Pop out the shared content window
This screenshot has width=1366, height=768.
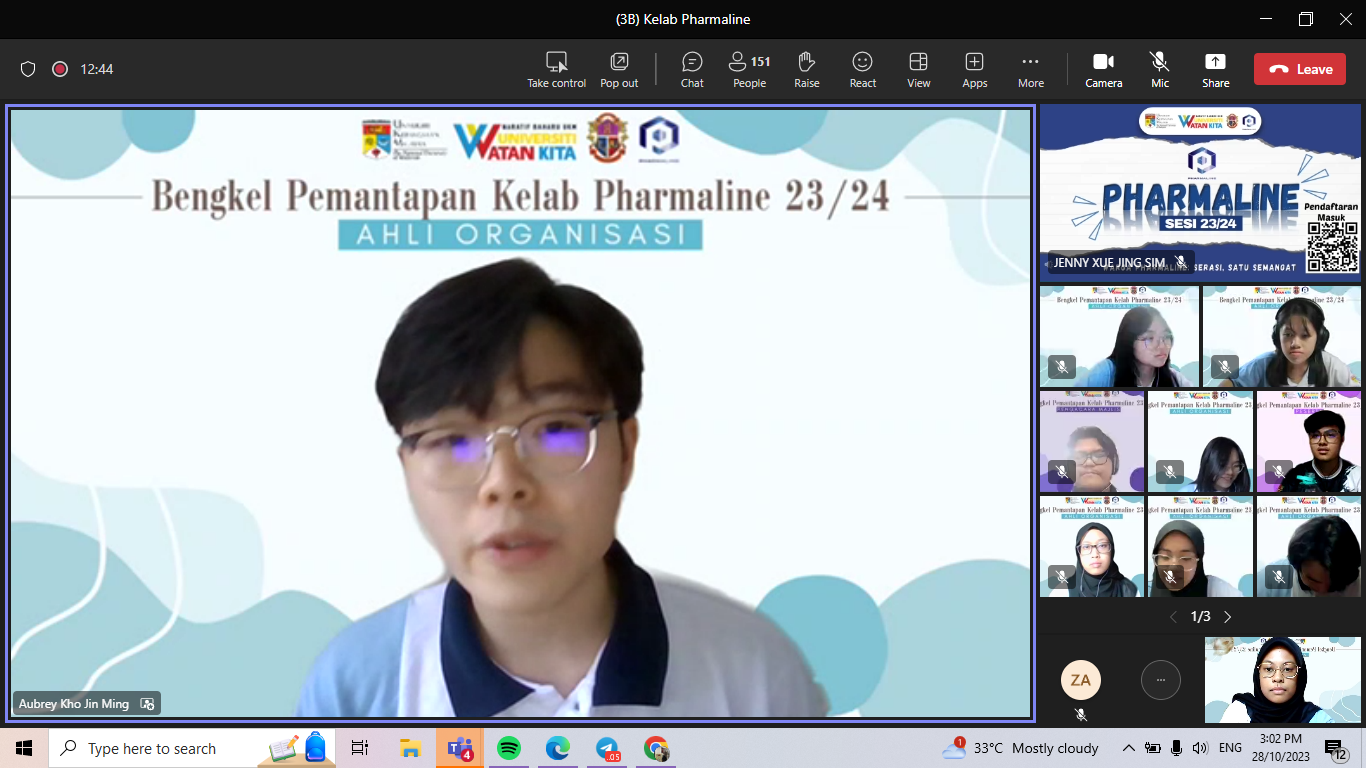619,69
